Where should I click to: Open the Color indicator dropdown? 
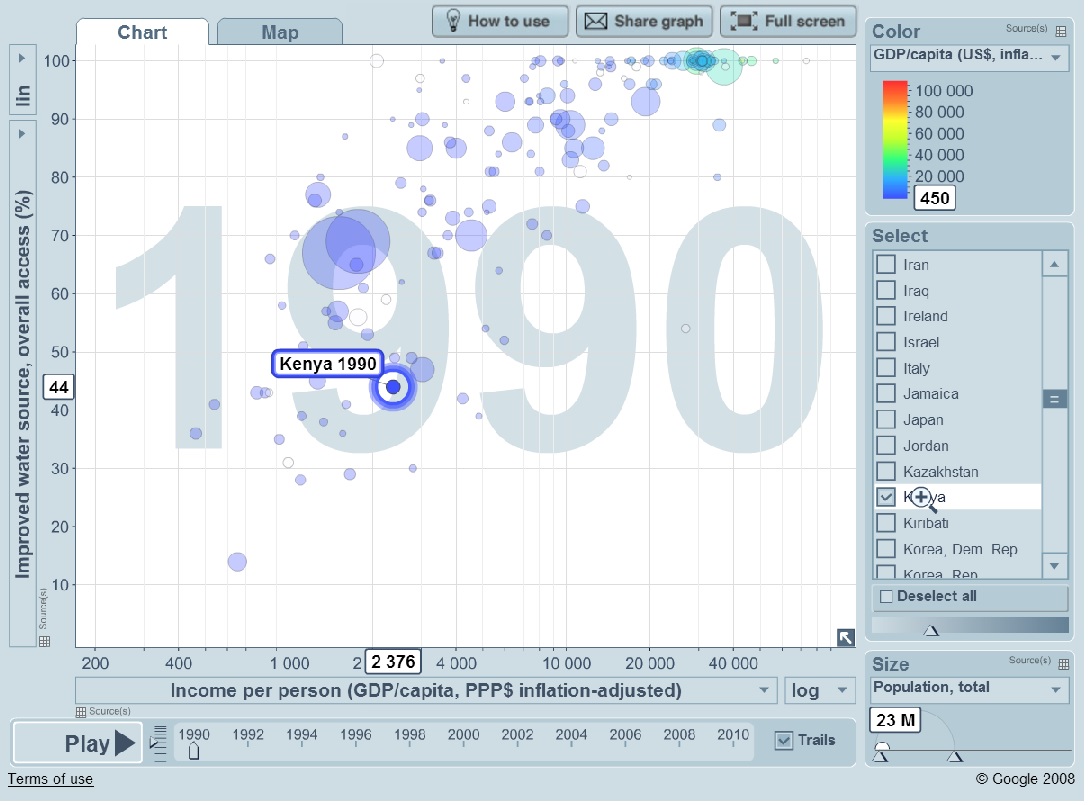pos(970,57)
